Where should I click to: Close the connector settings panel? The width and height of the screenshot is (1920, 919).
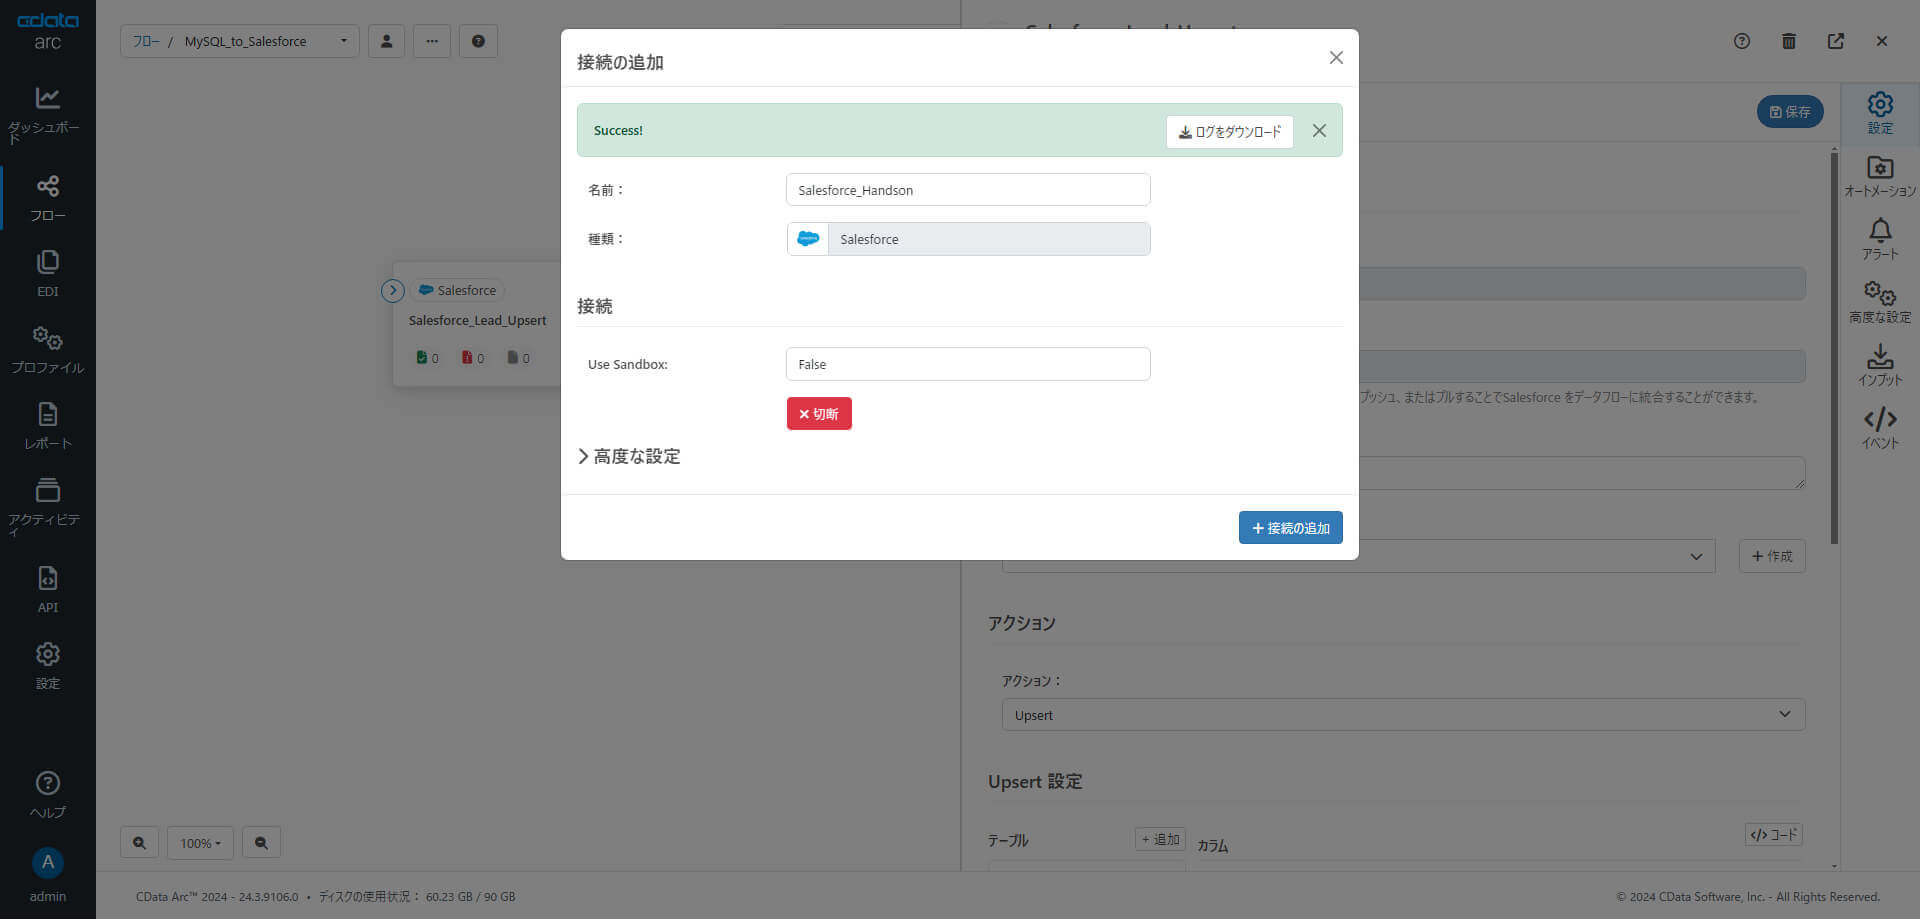point(1882,41)
